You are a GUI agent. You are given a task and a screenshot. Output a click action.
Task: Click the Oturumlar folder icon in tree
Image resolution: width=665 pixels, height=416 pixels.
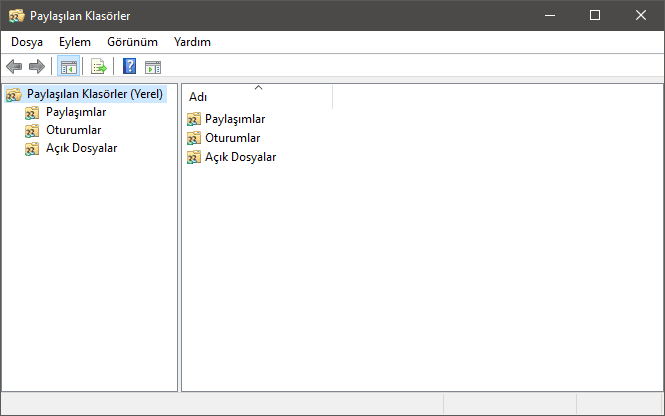coord(32,131)
